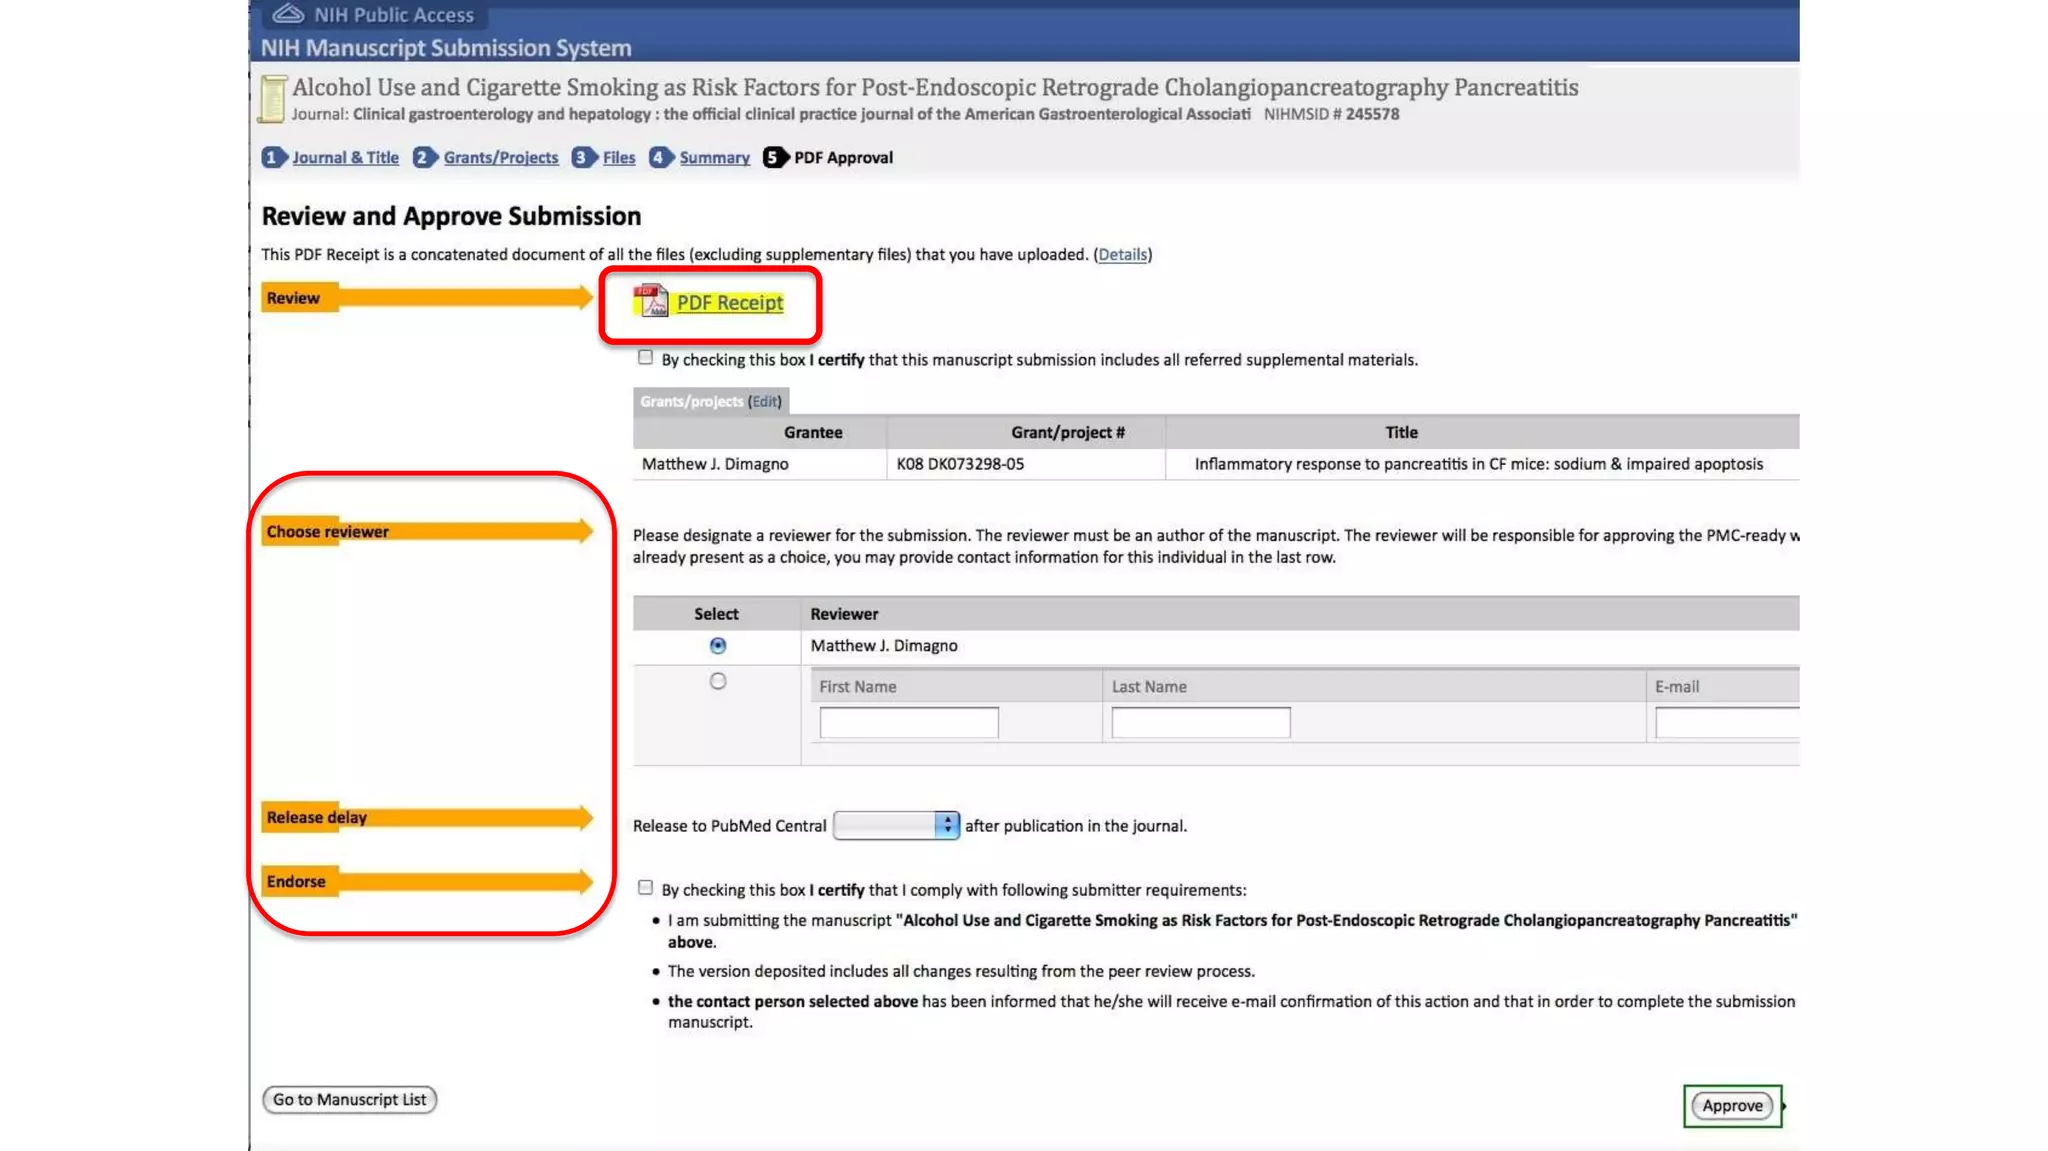Screen dimensions: 2048x1151
Task: Click the NIH Public Access logo icon
Action: pos(288,14)
